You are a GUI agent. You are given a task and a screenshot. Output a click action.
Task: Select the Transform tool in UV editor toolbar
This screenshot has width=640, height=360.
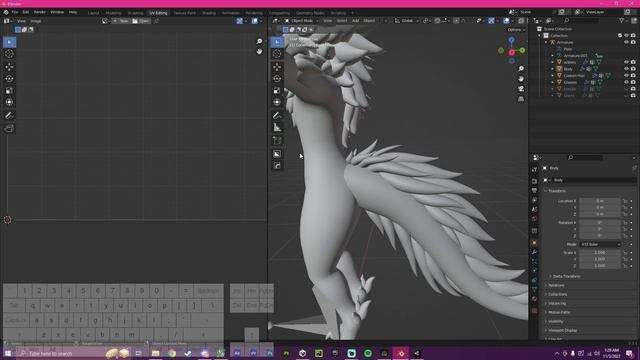coord(9,102)
